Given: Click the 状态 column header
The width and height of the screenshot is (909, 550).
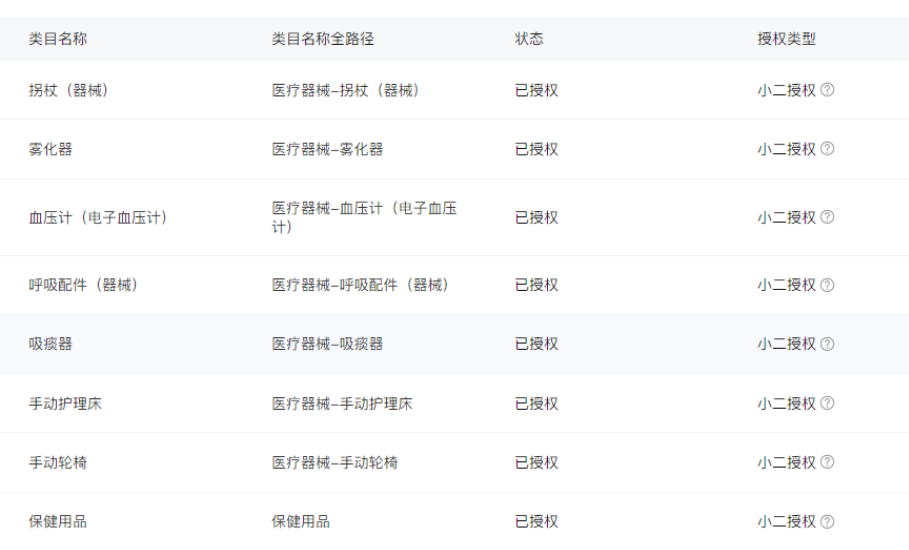Looking at the screenshot, I should (x=529, y=39).
